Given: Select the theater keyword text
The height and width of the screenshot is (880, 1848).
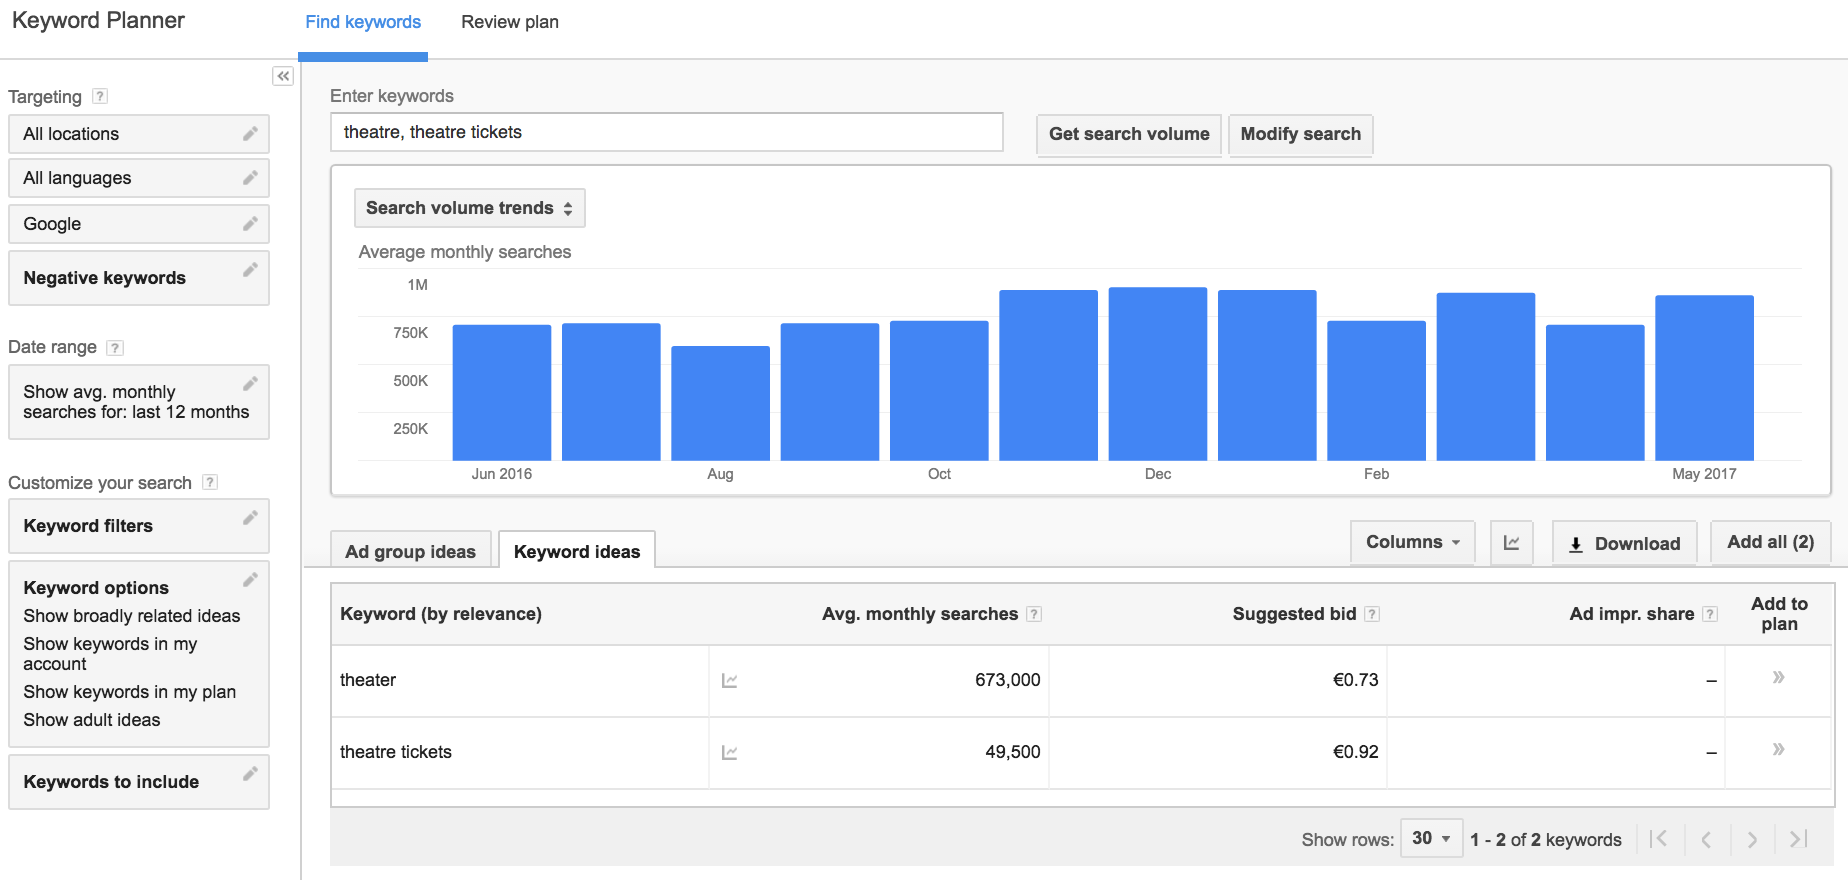Looking at the screenshot, I should click(368, 680).
